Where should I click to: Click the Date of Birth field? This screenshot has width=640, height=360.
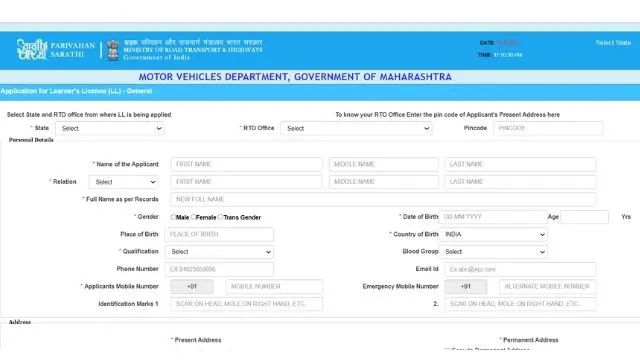pos(493,217)
